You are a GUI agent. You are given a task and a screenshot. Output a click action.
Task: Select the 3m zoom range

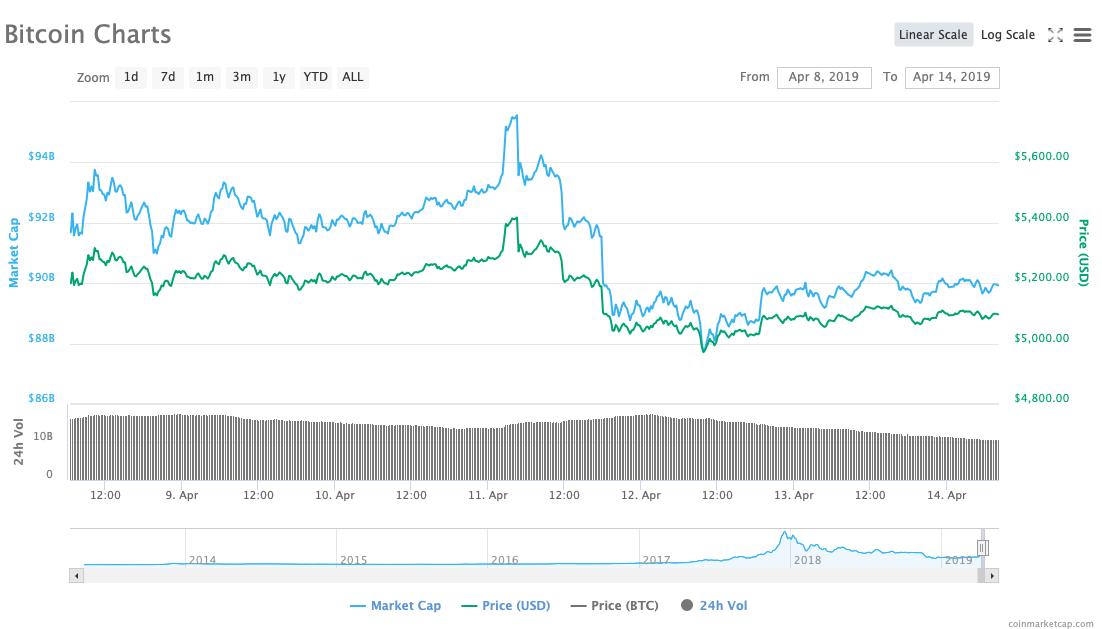241,77
